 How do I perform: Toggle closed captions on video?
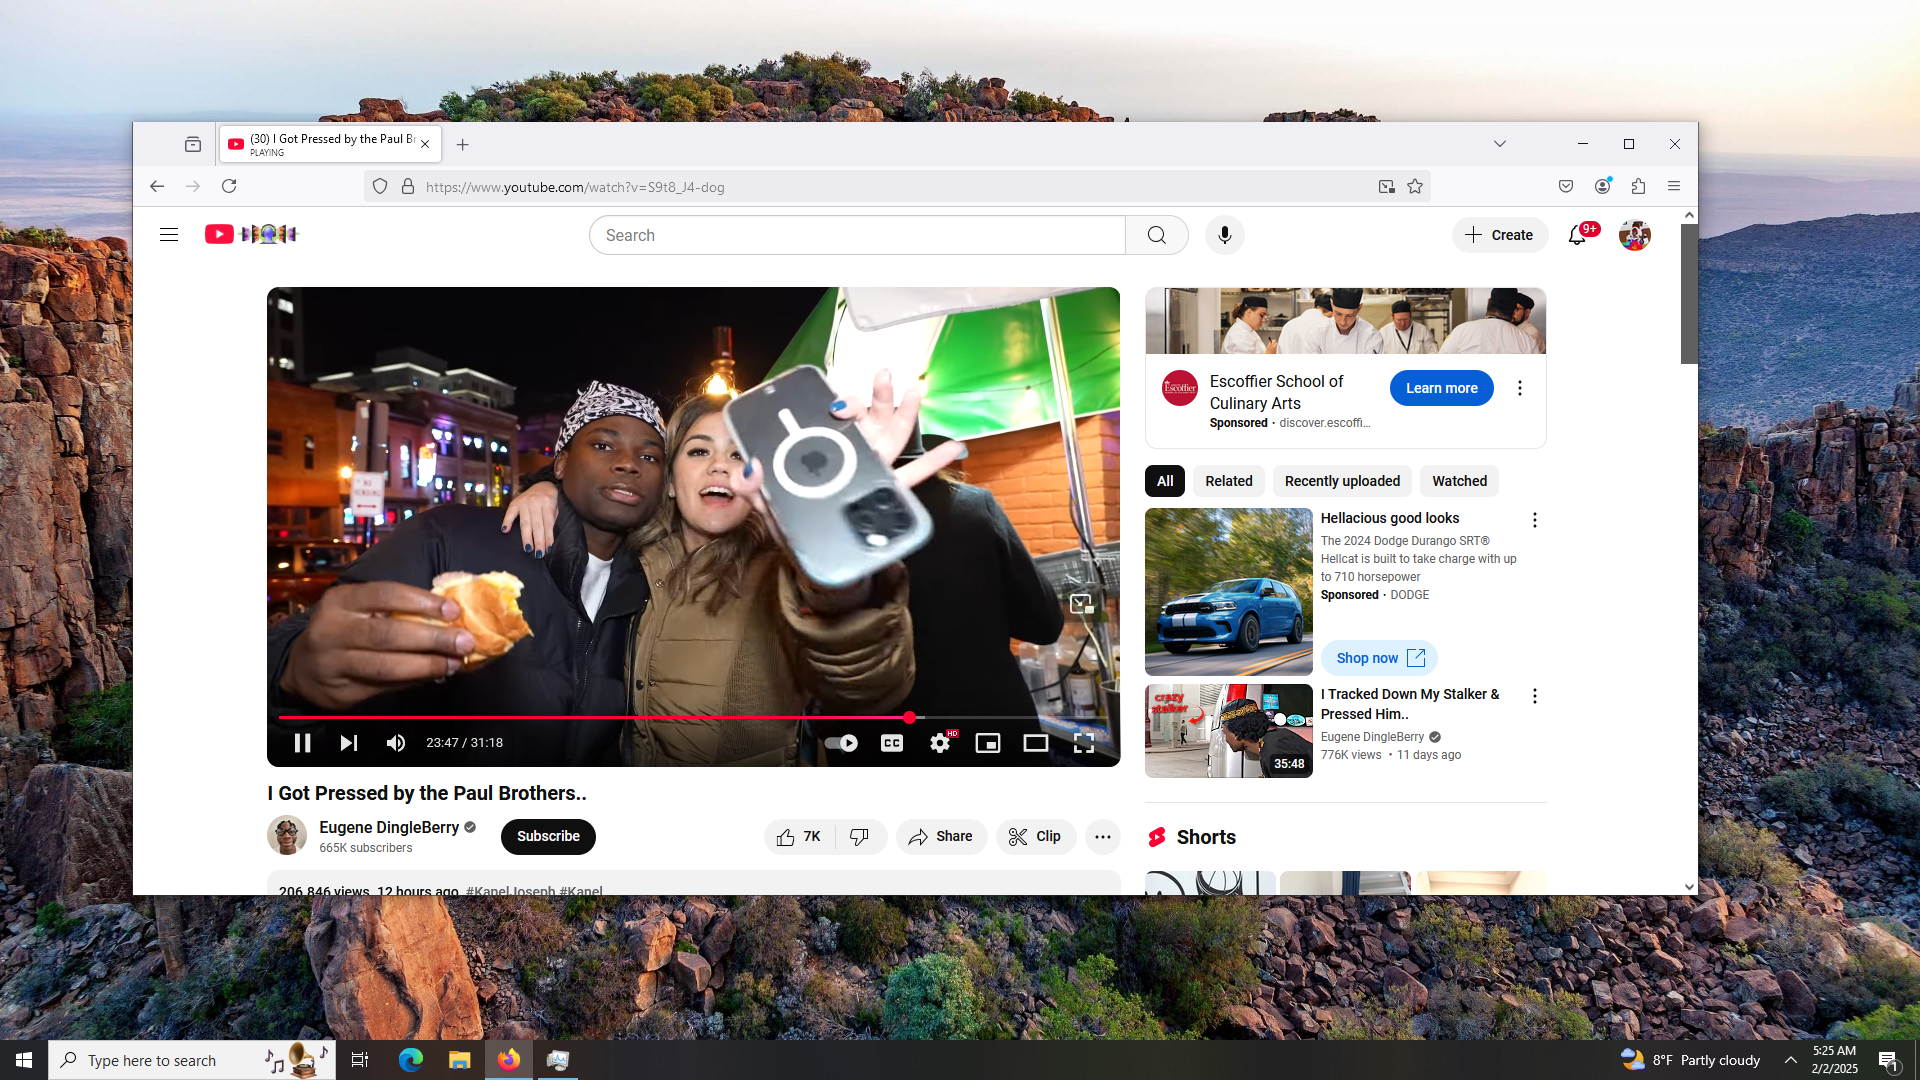[x=892, y=743]
